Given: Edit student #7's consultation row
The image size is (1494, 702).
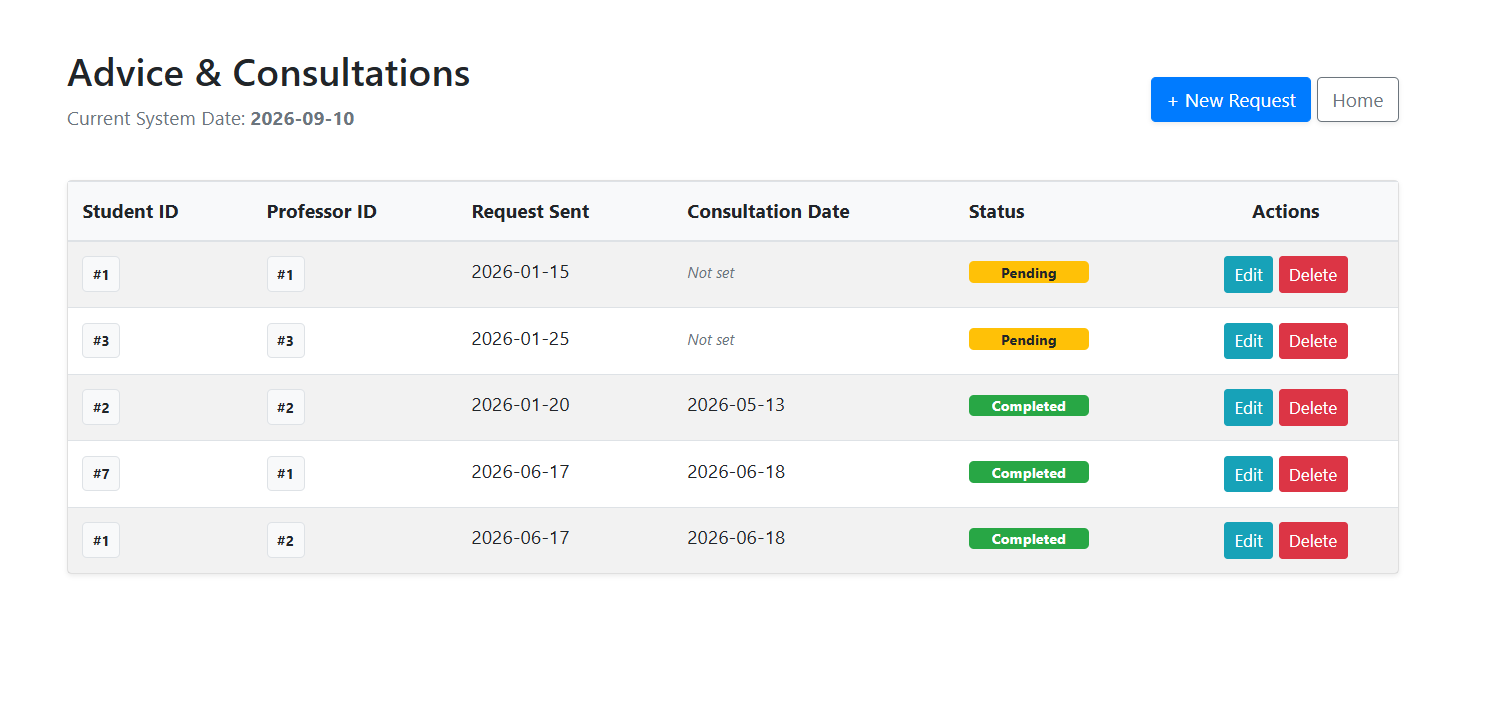Looking at the screenshot, I should click(x=1248, y=474).
